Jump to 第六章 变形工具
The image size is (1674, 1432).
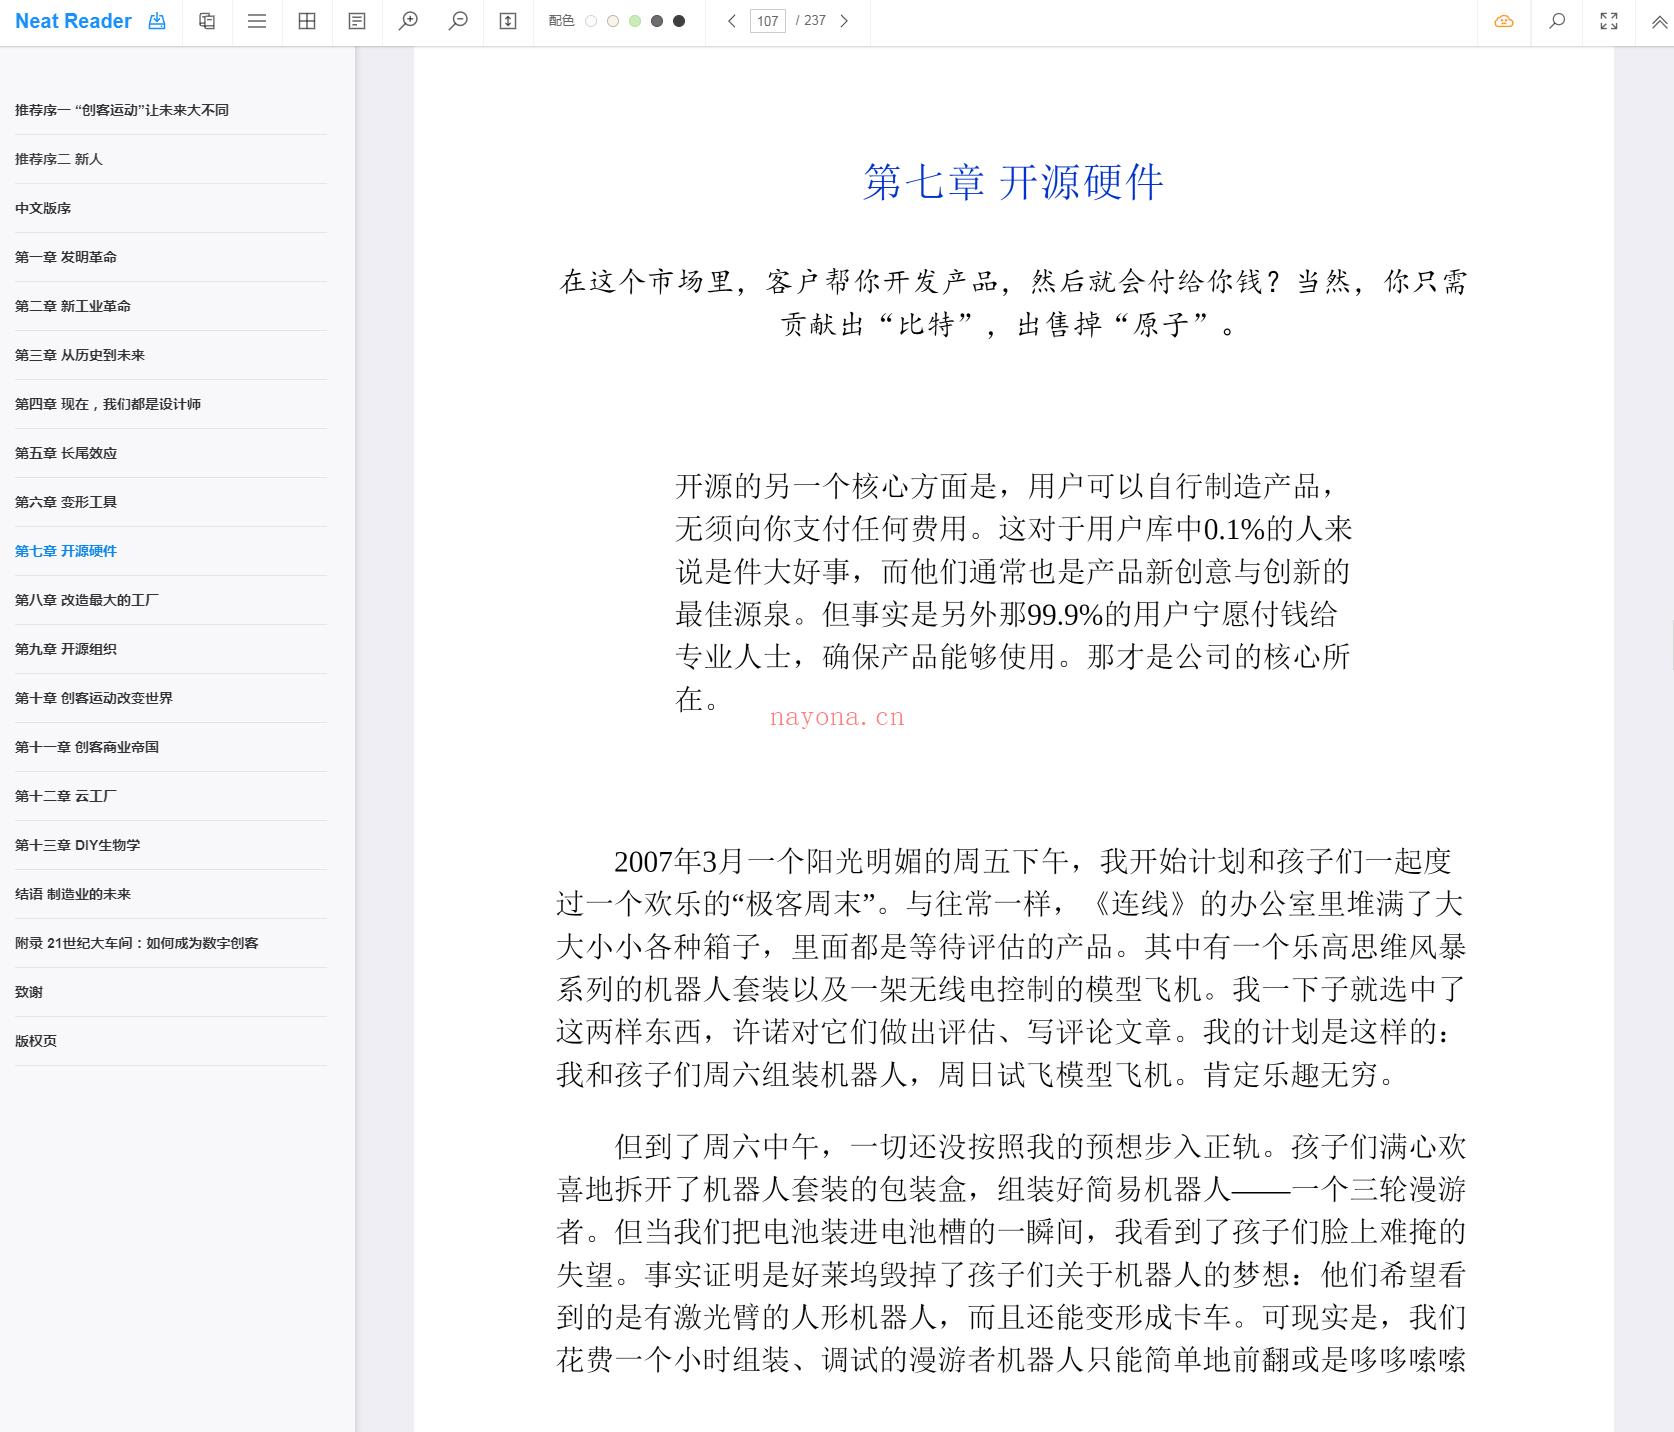point(66,502)
